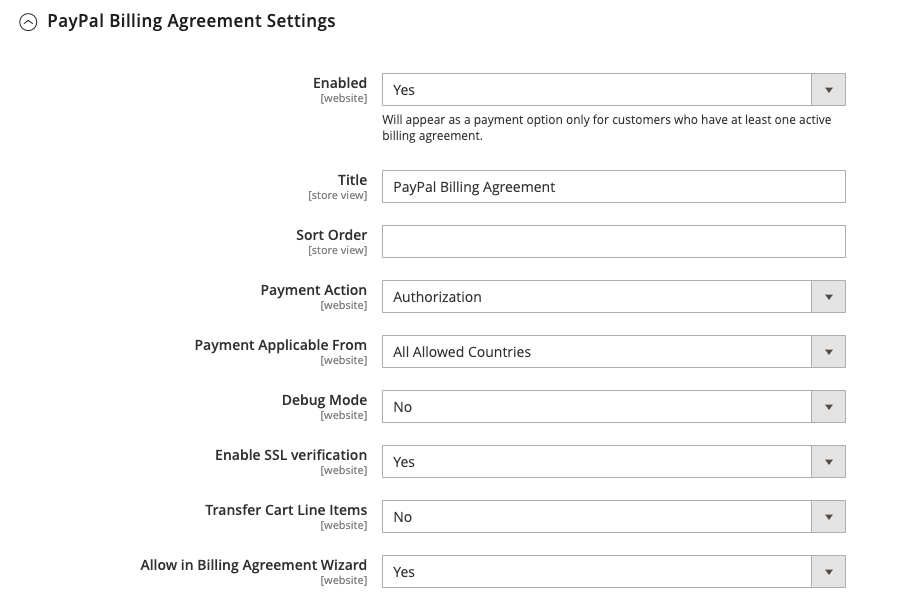Image resolution: width=912 pixels, height=605 pixels.
Task: Click the Debug Mode dropdown arrow
Action: [x=828, y=407]
